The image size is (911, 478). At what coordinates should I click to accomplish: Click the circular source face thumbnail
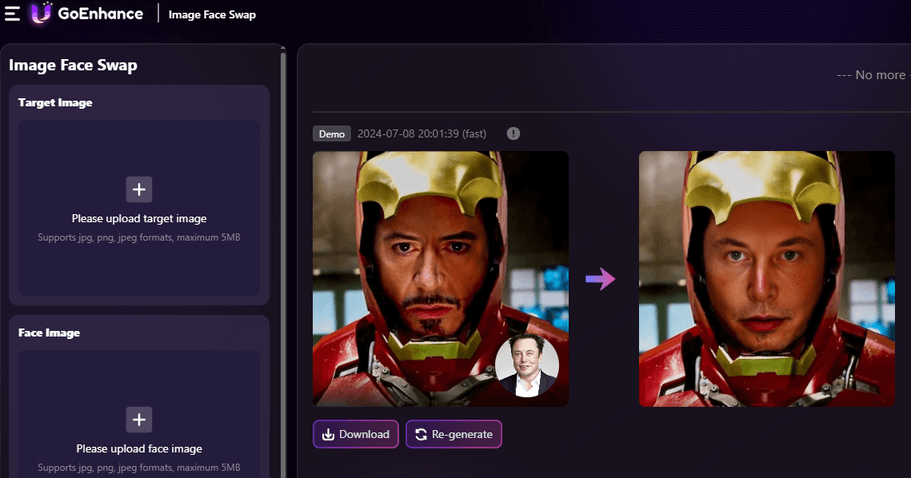[x=527, y=366]
